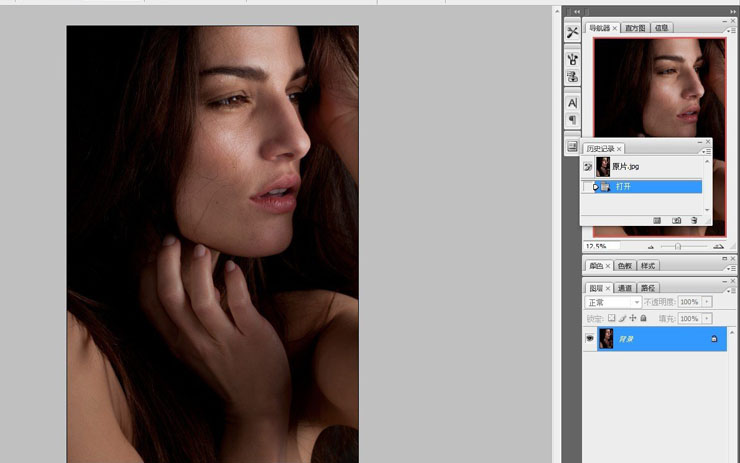The width and height of the screenshot is (740, 463).
Task: Switch to the 路径 tab
Action: [x=648, y=288]
